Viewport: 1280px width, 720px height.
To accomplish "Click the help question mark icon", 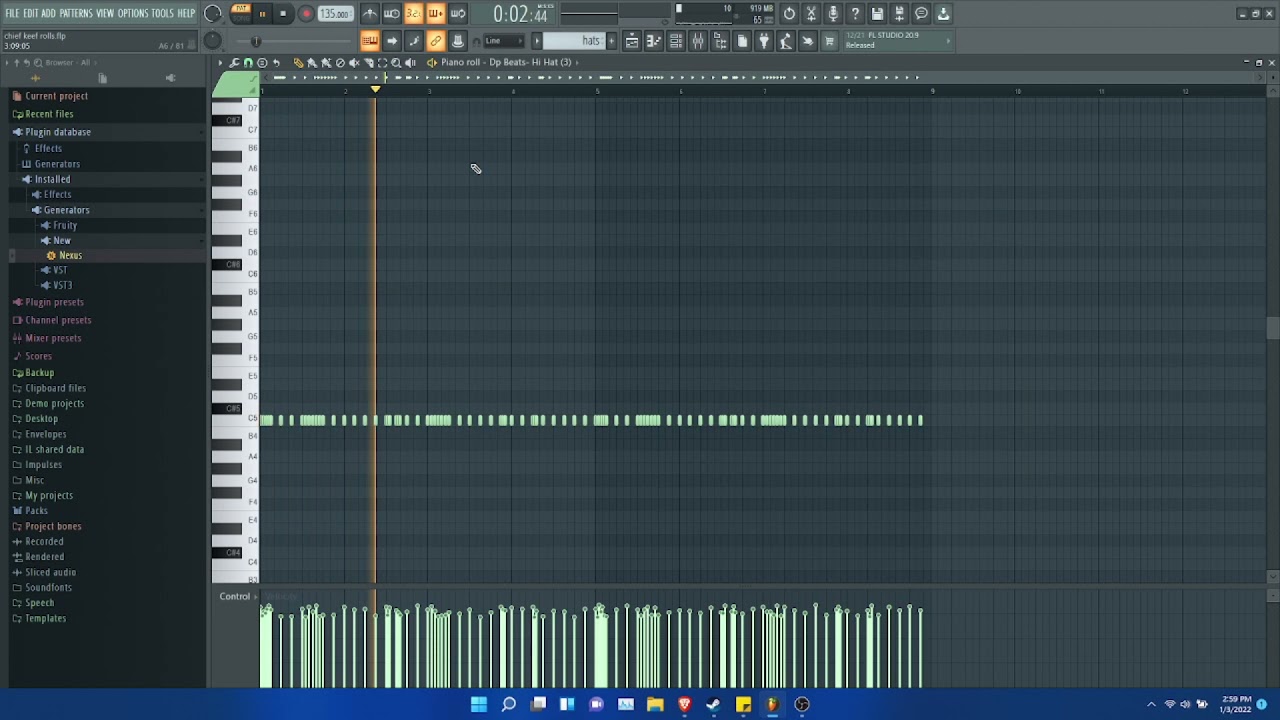I will coord(855,14).
